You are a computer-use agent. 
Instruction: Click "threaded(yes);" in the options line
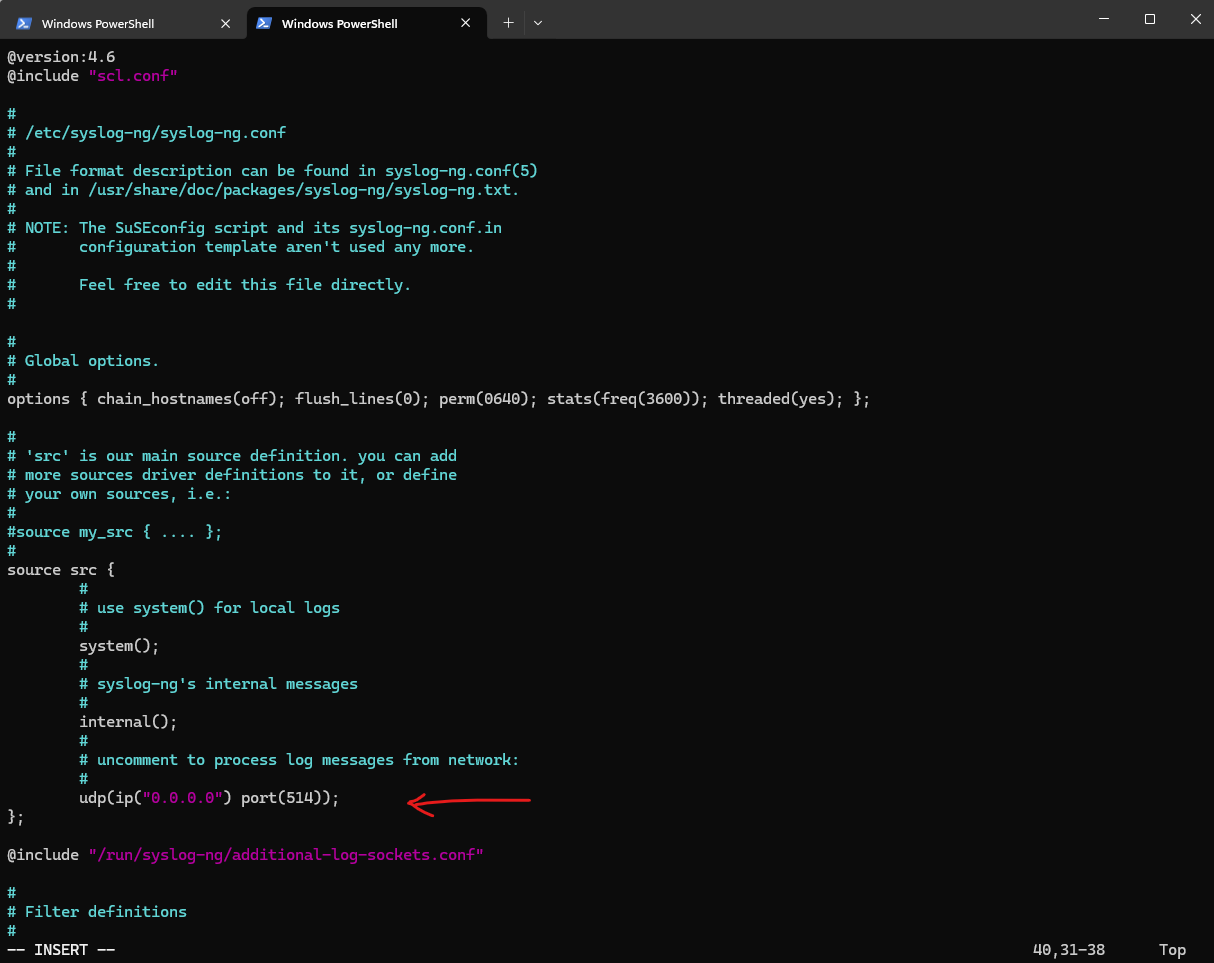point(781,399)
